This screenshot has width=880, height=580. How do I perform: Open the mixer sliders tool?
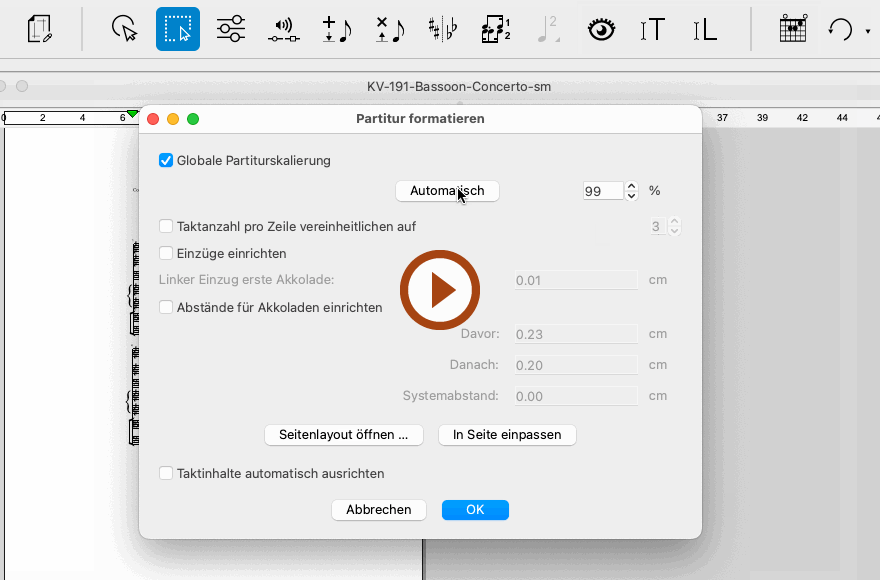click(x=230, y=29)
